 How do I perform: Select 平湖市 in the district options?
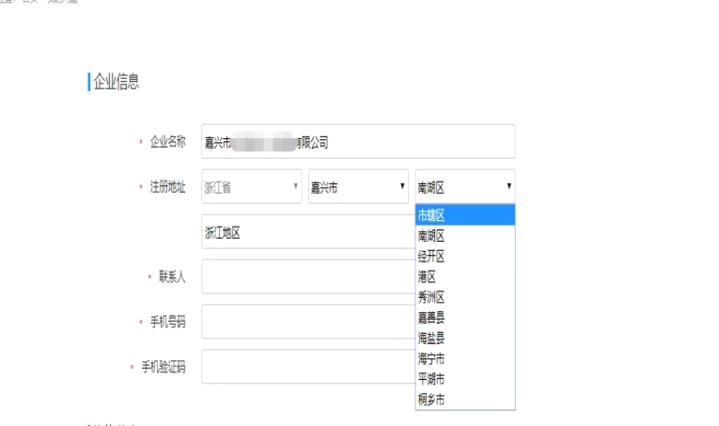pos(465,379)
